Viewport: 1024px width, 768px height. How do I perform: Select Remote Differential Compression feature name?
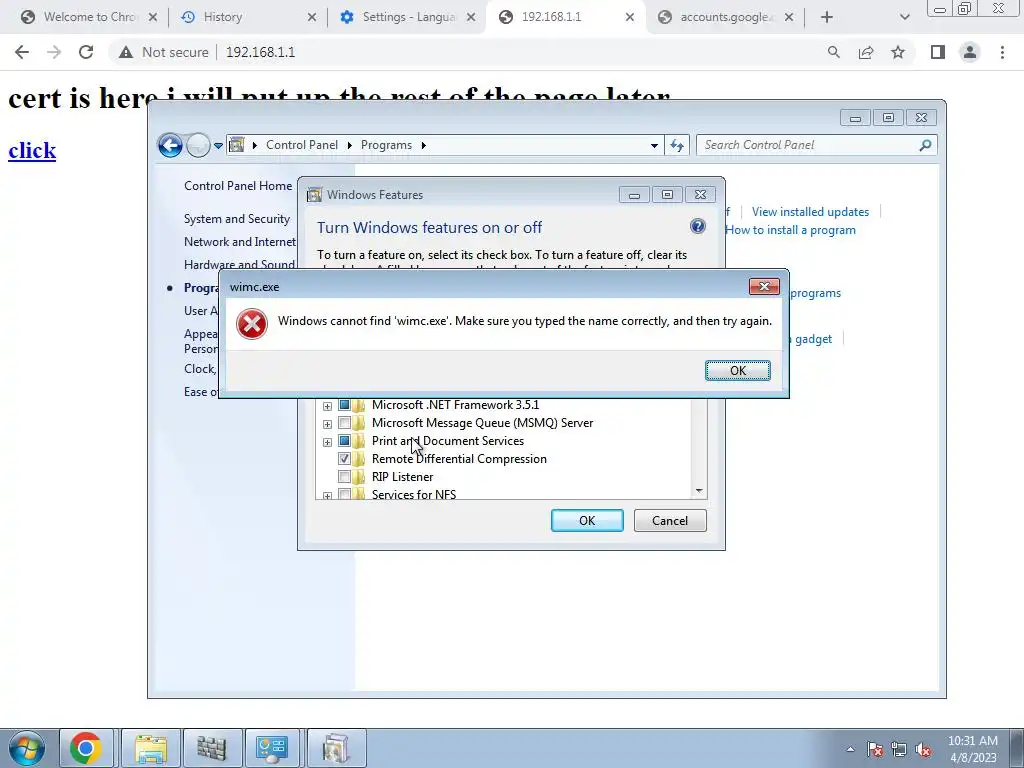(x=459, y=459)
